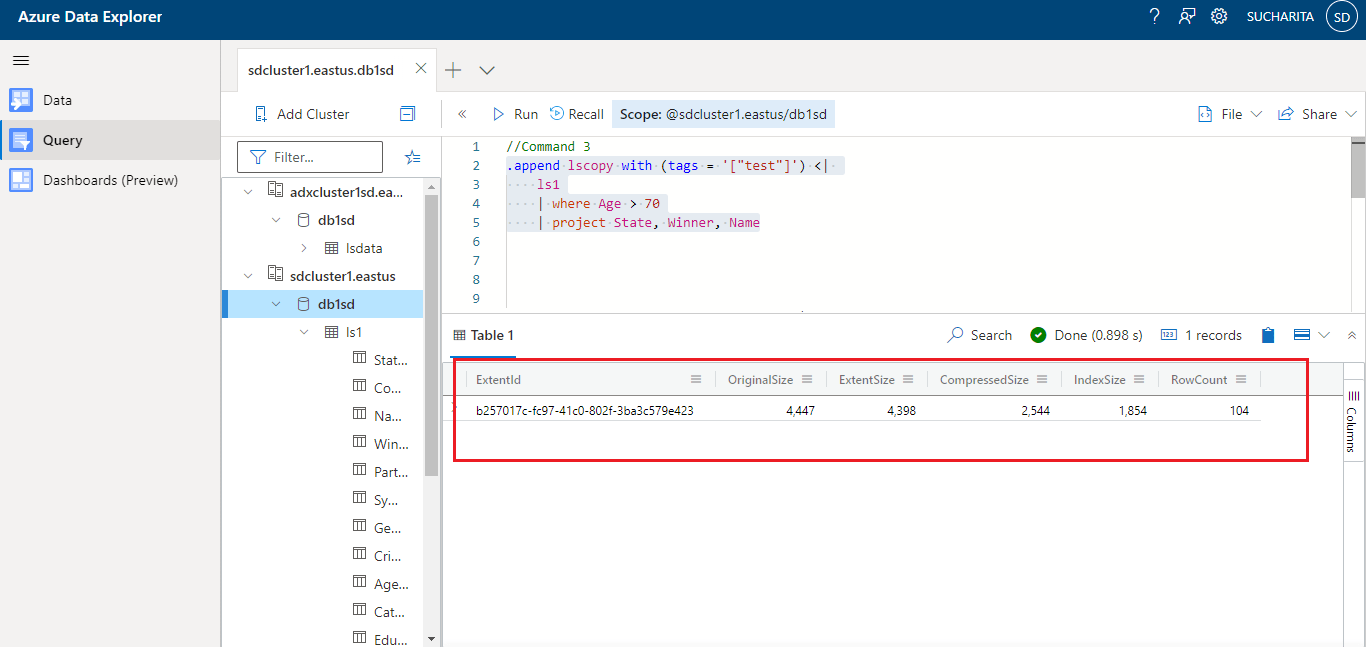Open the SD user avatar
The height and width of the screenshot is (647, 1366).
click(x=1341, y=16)
